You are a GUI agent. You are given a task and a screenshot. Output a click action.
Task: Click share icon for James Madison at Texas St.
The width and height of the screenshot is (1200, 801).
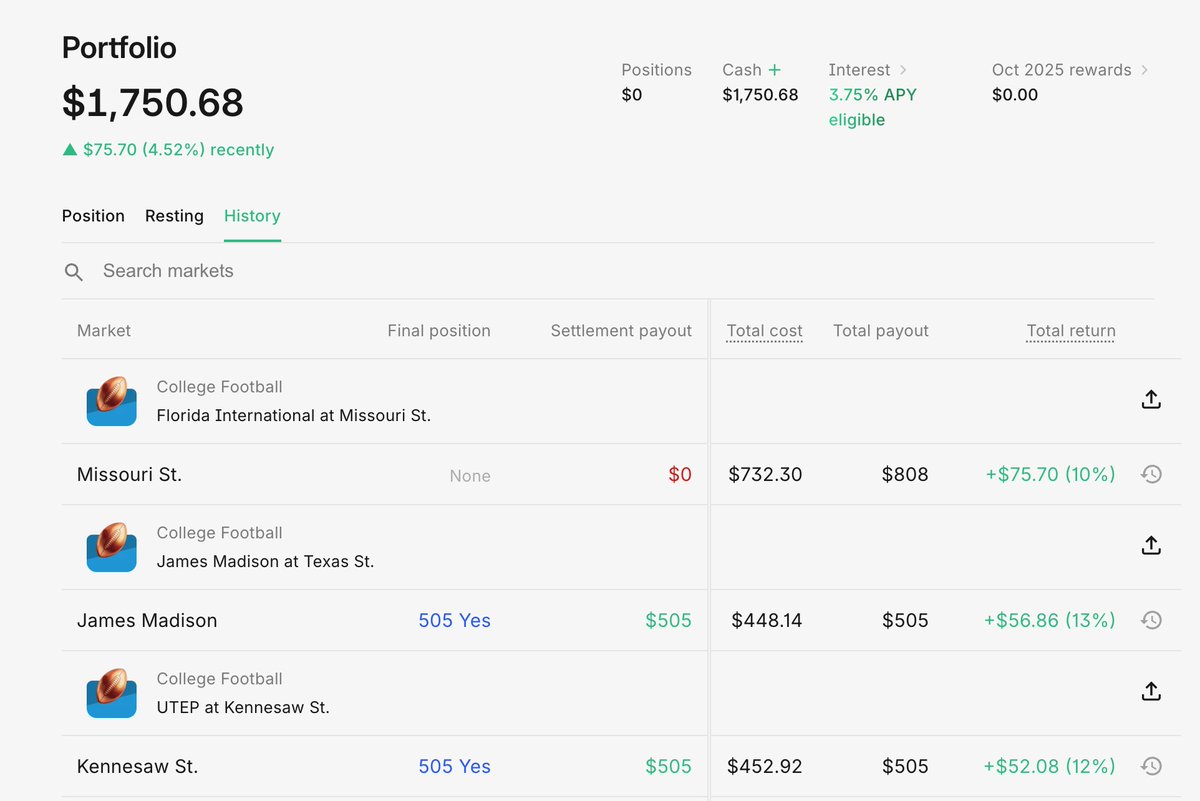pos(1151,546)
